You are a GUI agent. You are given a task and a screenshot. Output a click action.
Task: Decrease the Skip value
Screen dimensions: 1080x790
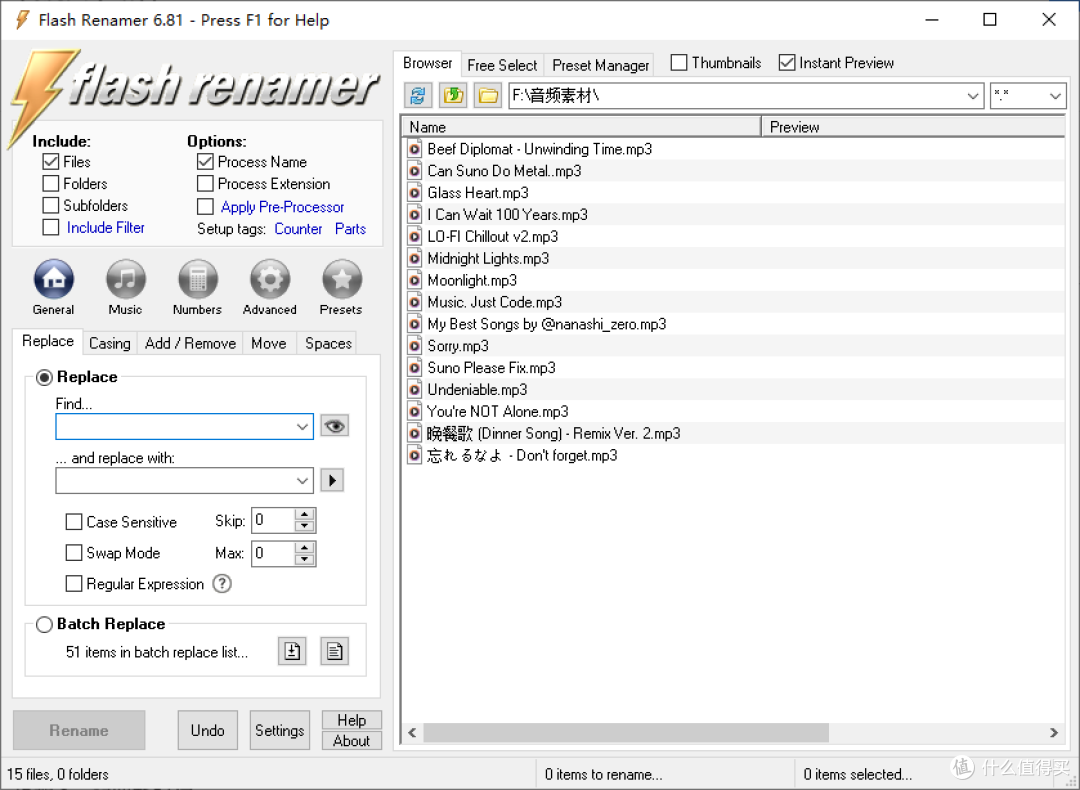pyautogui.click(x=304, y=526)
